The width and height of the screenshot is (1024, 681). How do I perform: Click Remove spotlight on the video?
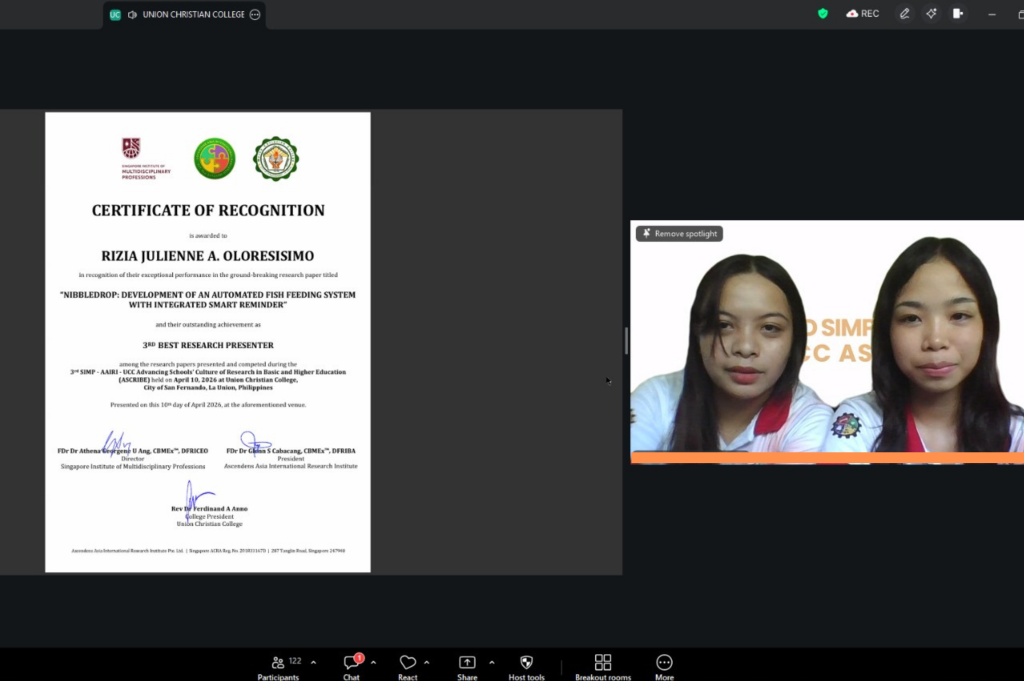click(679, 233)
